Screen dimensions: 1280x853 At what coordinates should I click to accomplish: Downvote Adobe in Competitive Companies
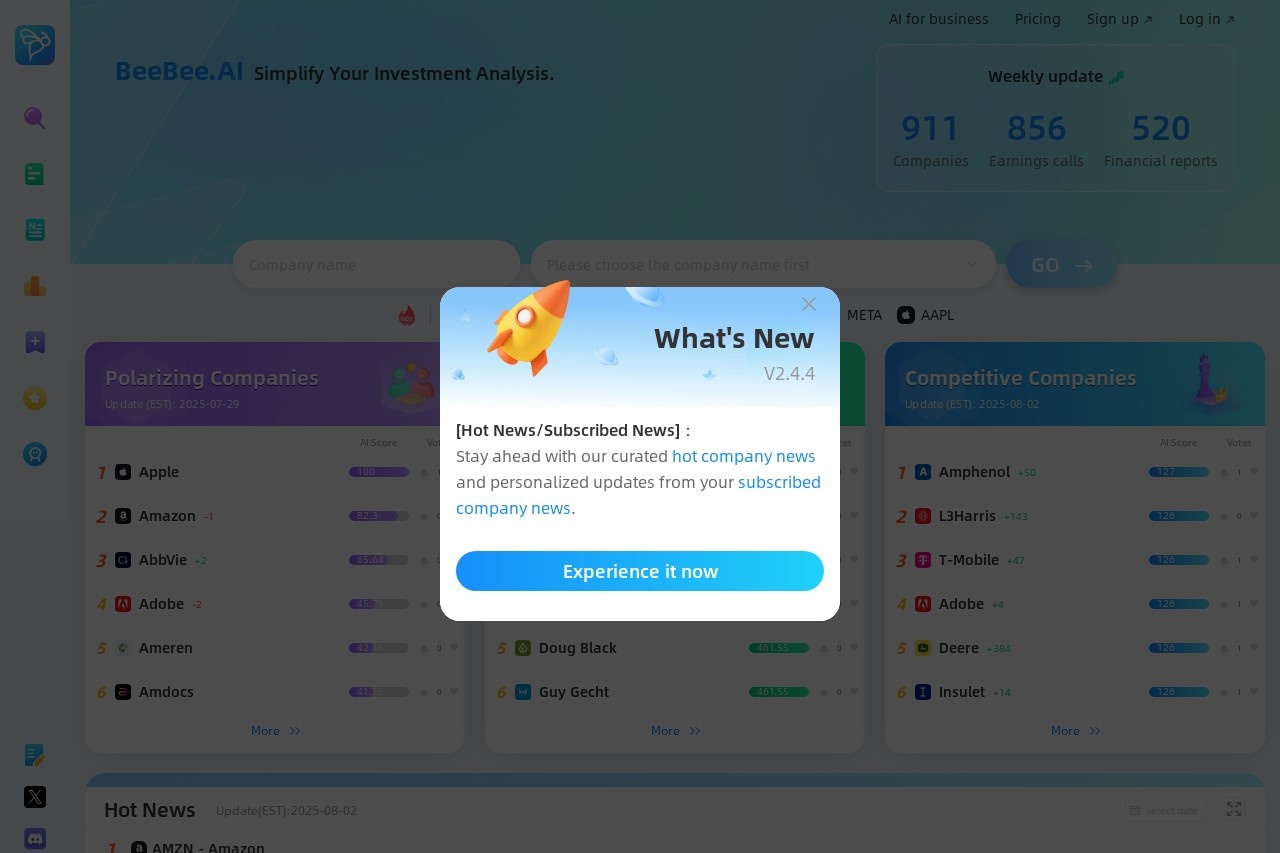click(1254, 604)
